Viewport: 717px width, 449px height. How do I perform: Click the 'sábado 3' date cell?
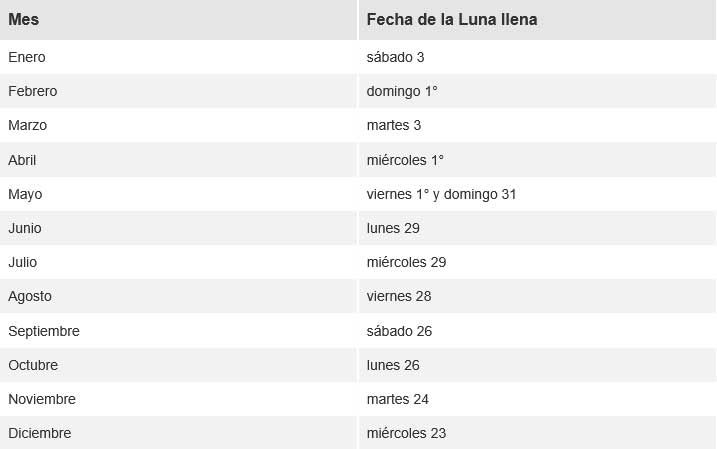pyautogui.click(x=396, y=57)
